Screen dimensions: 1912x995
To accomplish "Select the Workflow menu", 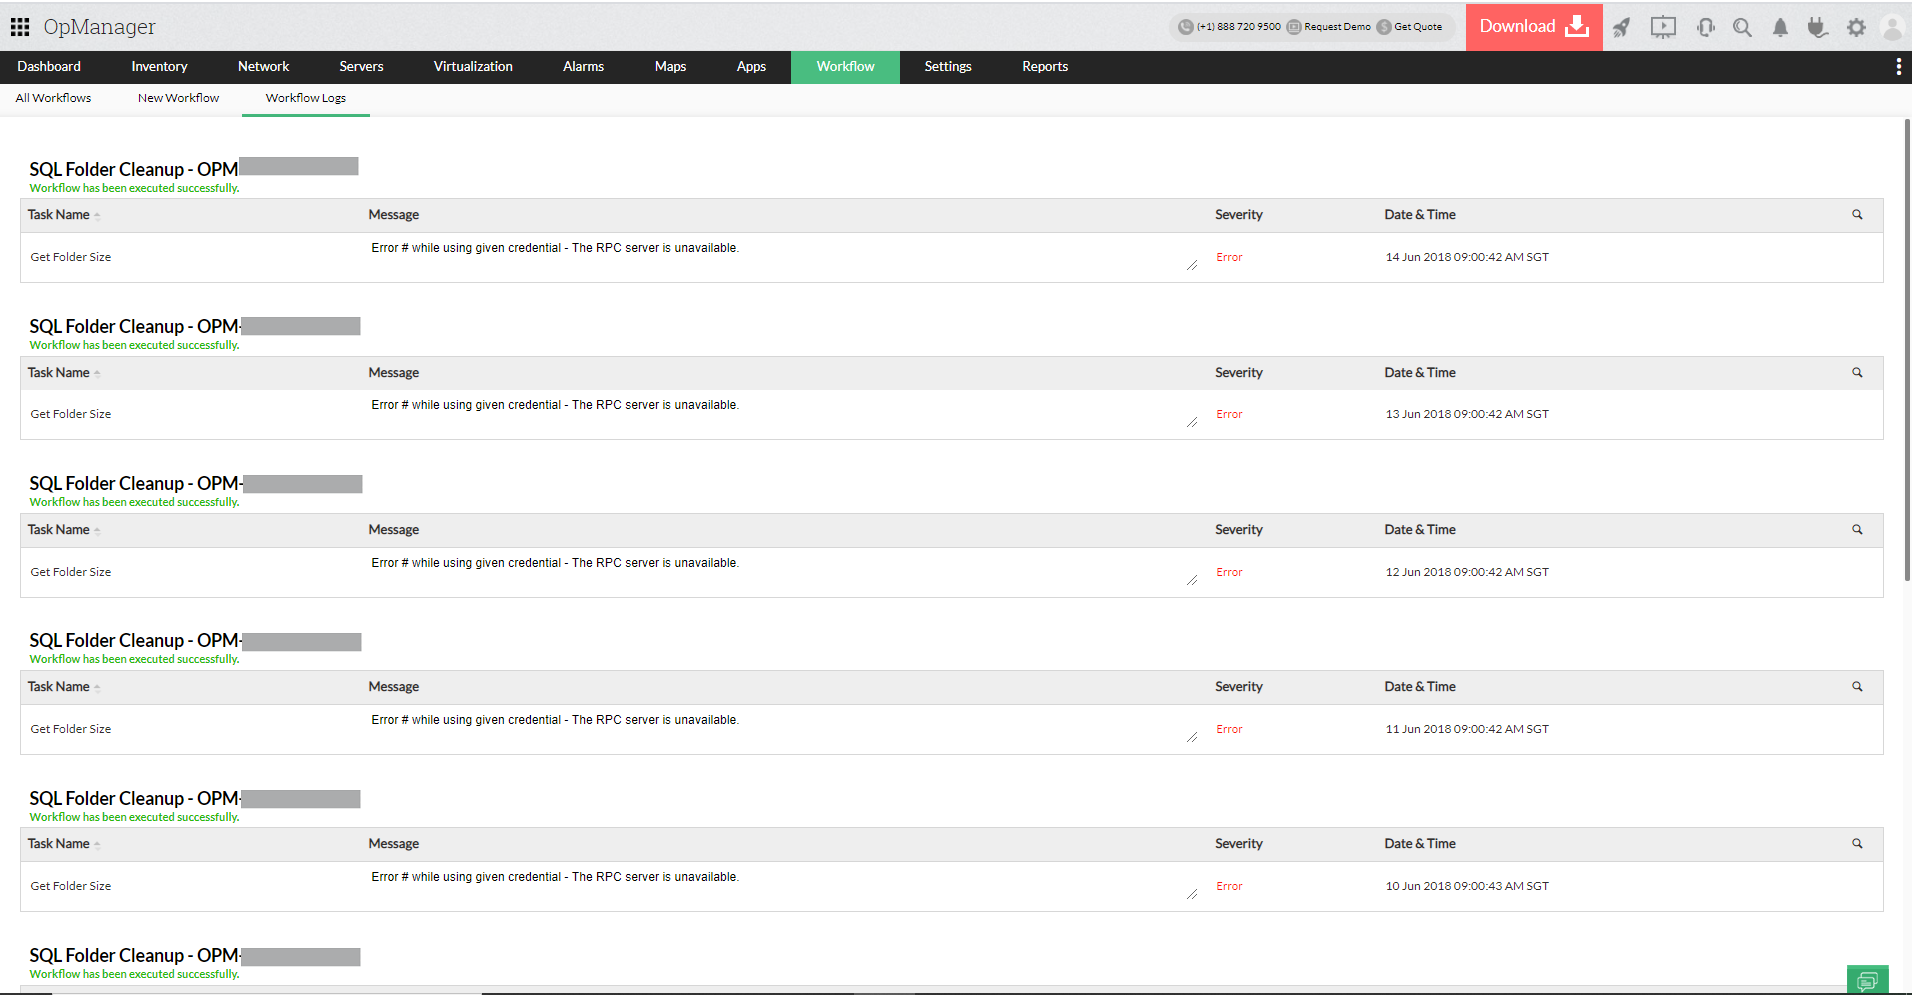I will pos(845,67).
